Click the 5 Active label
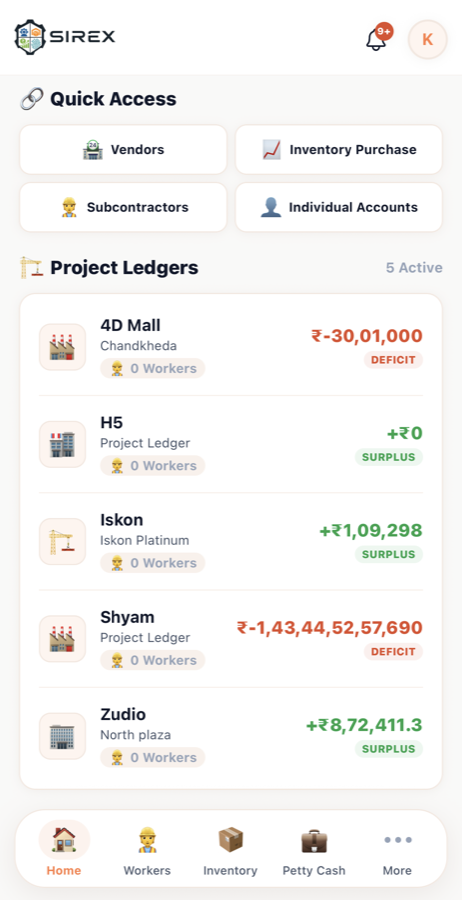Image resolution: width=462 pixels, height=900 pixels. click(414, 268)
